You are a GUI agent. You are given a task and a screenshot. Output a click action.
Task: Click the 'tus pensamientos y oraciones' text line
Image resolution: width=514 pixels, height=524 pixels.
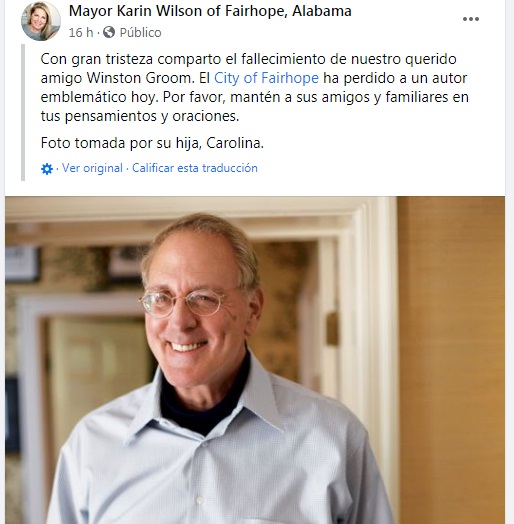tap(140, 116)
